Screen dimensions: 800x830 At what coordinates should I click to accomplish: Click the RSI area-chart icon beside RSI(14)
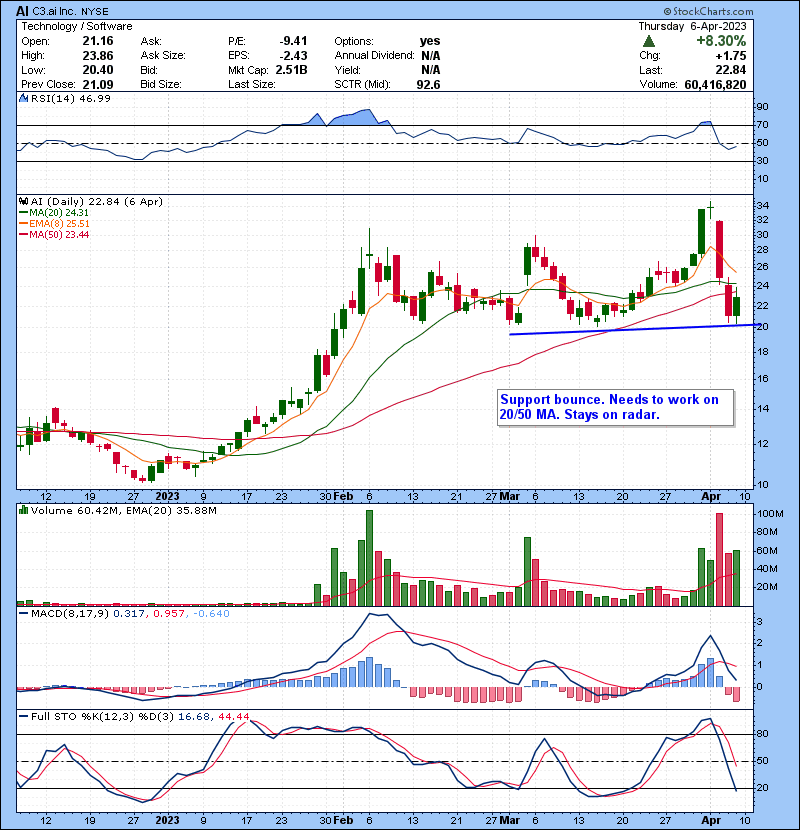pyautogui.click(x=23, y=98)
